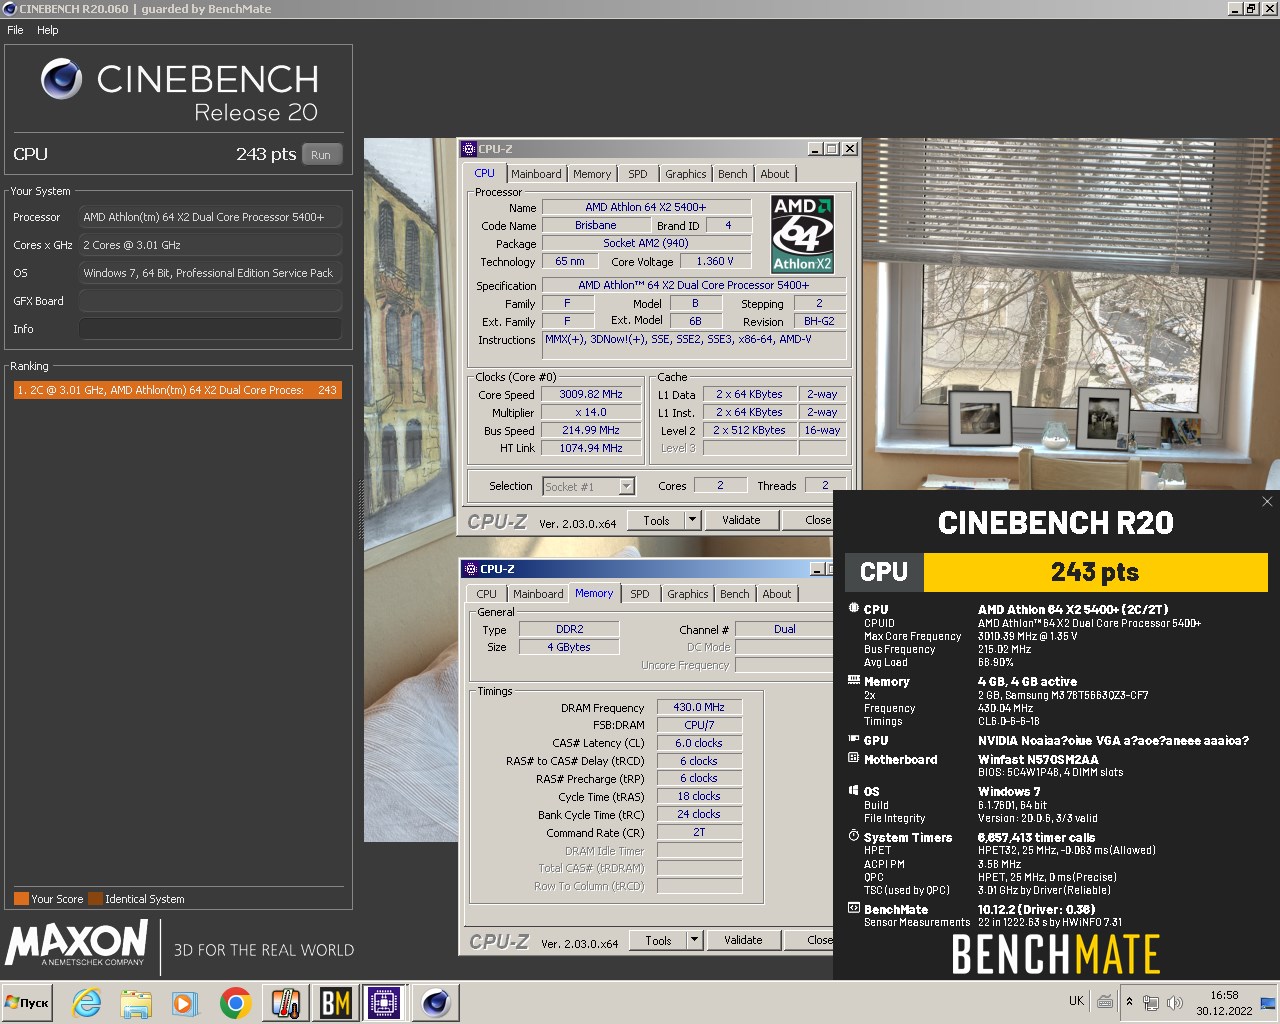This screenshot has width=1280, height=1024.
Task: Show hidden system tray icons arrow
Action: (1129, 1002)
